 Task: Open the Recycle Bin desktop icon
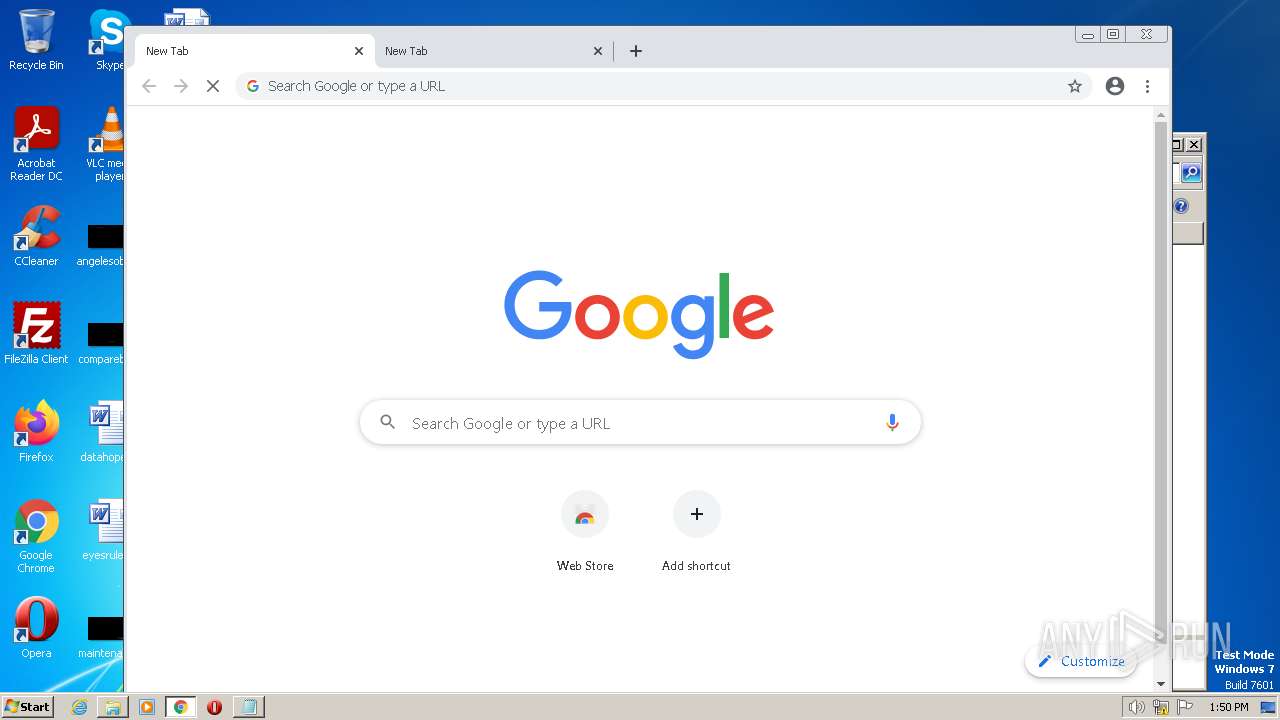36,40
